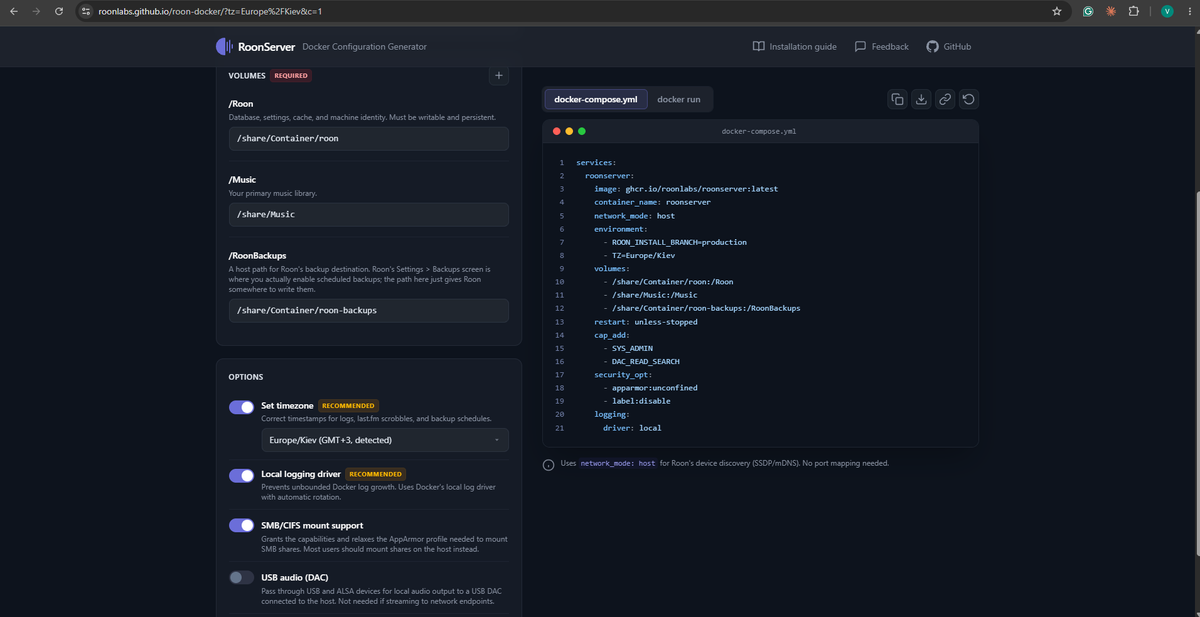This screenshot has height=617, width=1200.
Task: Click code line 'SYS_ADMIN'
Action: click(633, 348)
